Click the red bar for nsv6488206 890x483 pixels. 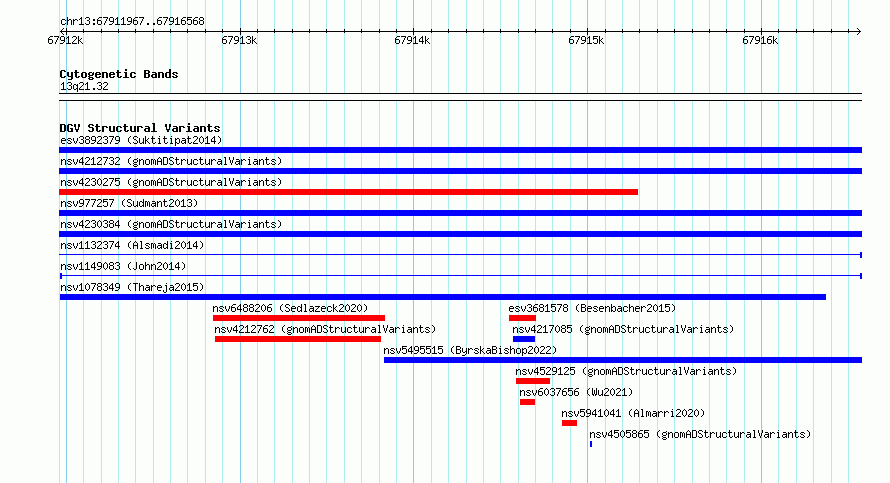299,318
